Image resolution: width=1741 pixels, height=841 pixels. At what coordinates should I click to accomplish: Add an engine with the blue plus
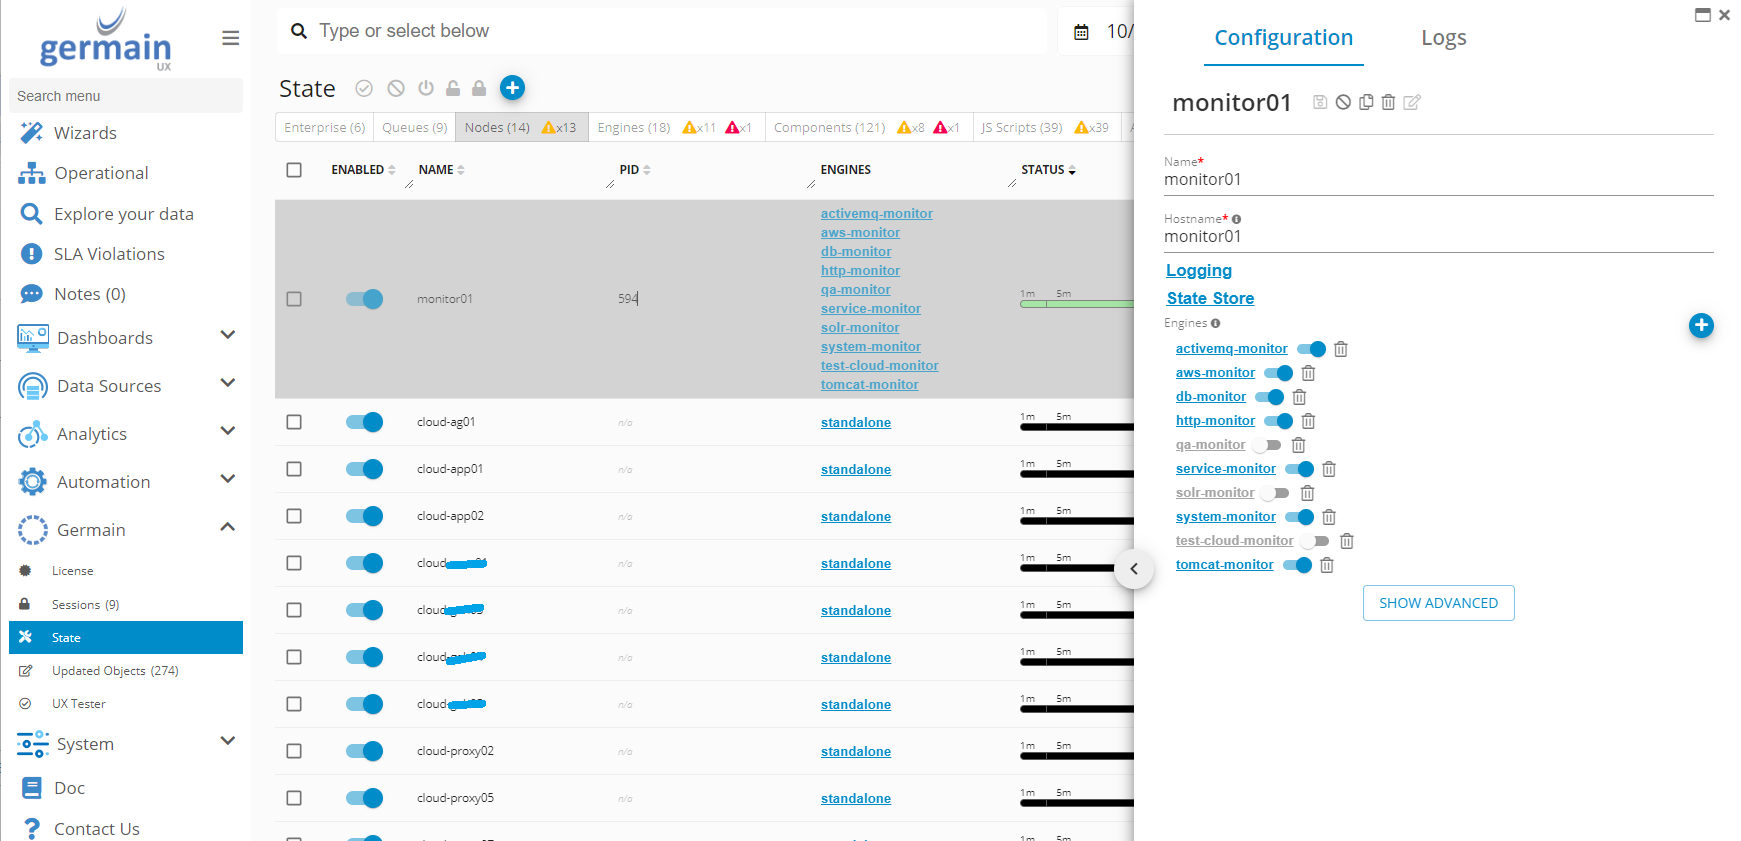click(1700, 325)
